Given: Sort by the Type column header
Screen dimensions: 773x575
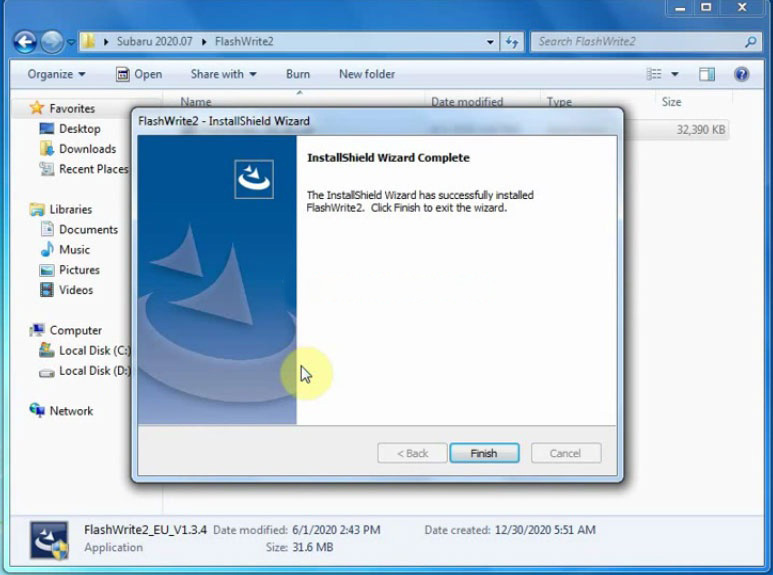Looking at the screenshot, I should 559,102.
